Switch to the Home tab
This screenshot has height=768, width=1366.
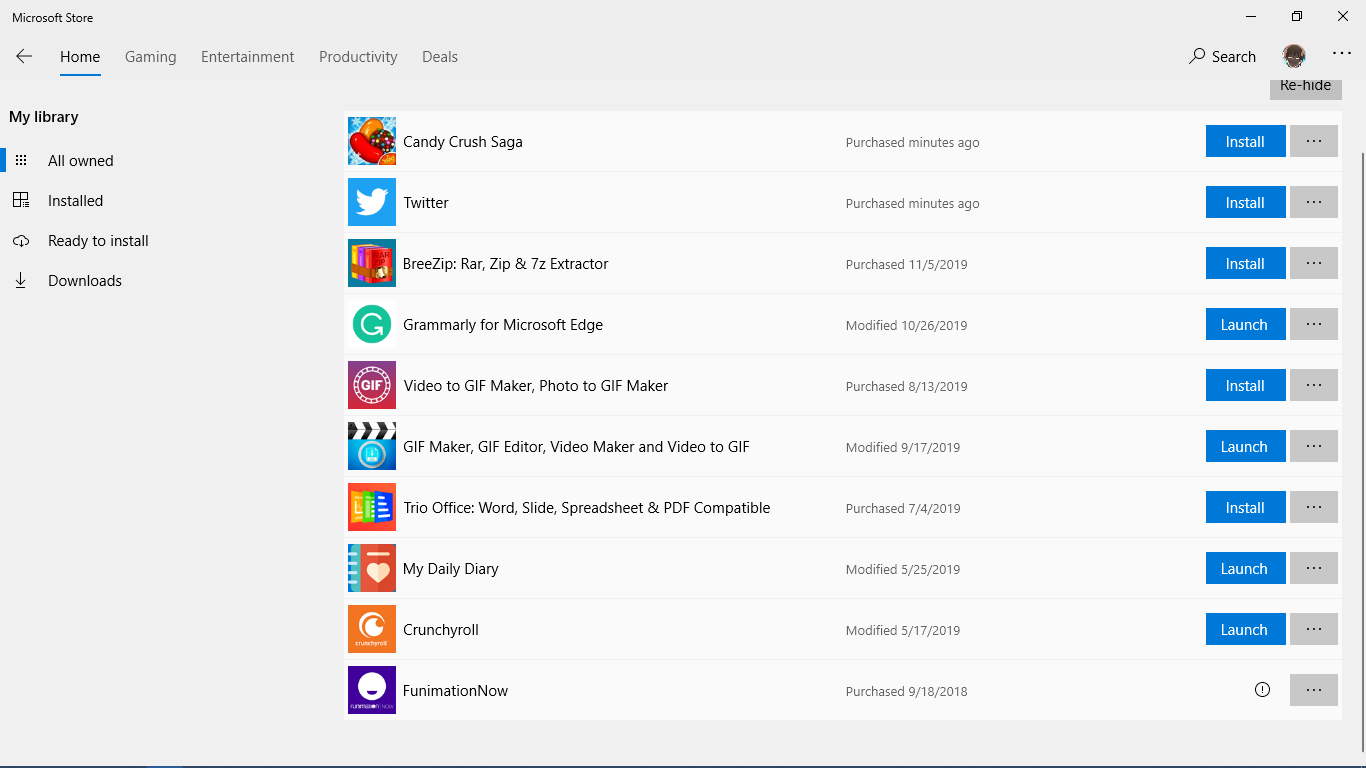tap(80, 57)
